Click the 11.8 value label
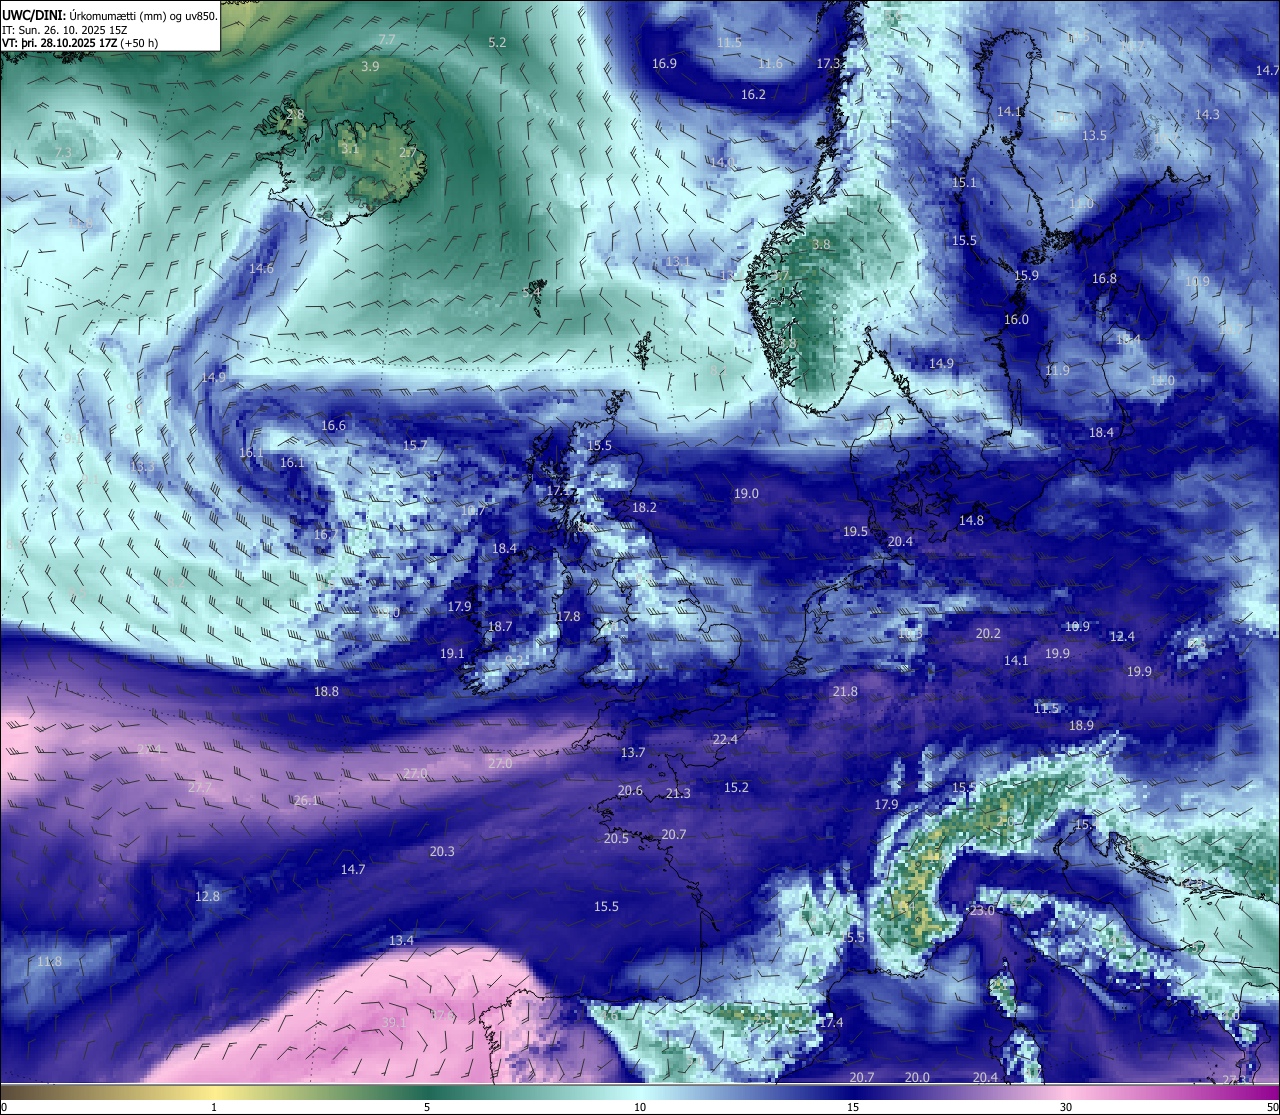This screenshot has height=1115, width=1280. (49, 961)
